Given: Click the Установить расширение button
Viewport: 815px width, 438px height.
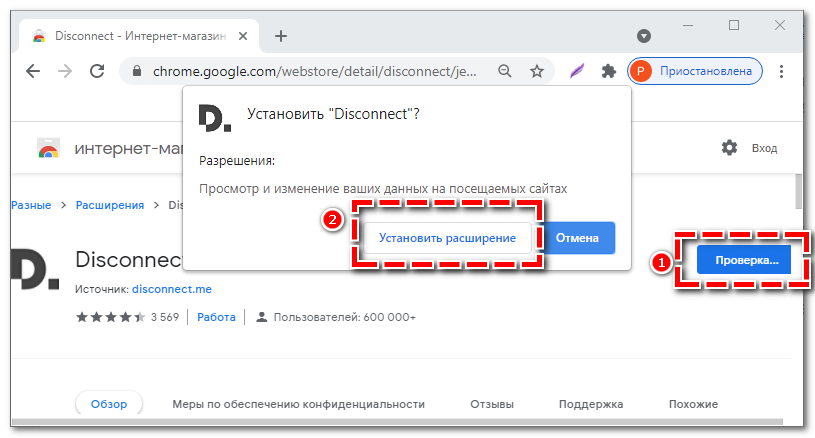Looking at the screenshot, I should point(447,238).
